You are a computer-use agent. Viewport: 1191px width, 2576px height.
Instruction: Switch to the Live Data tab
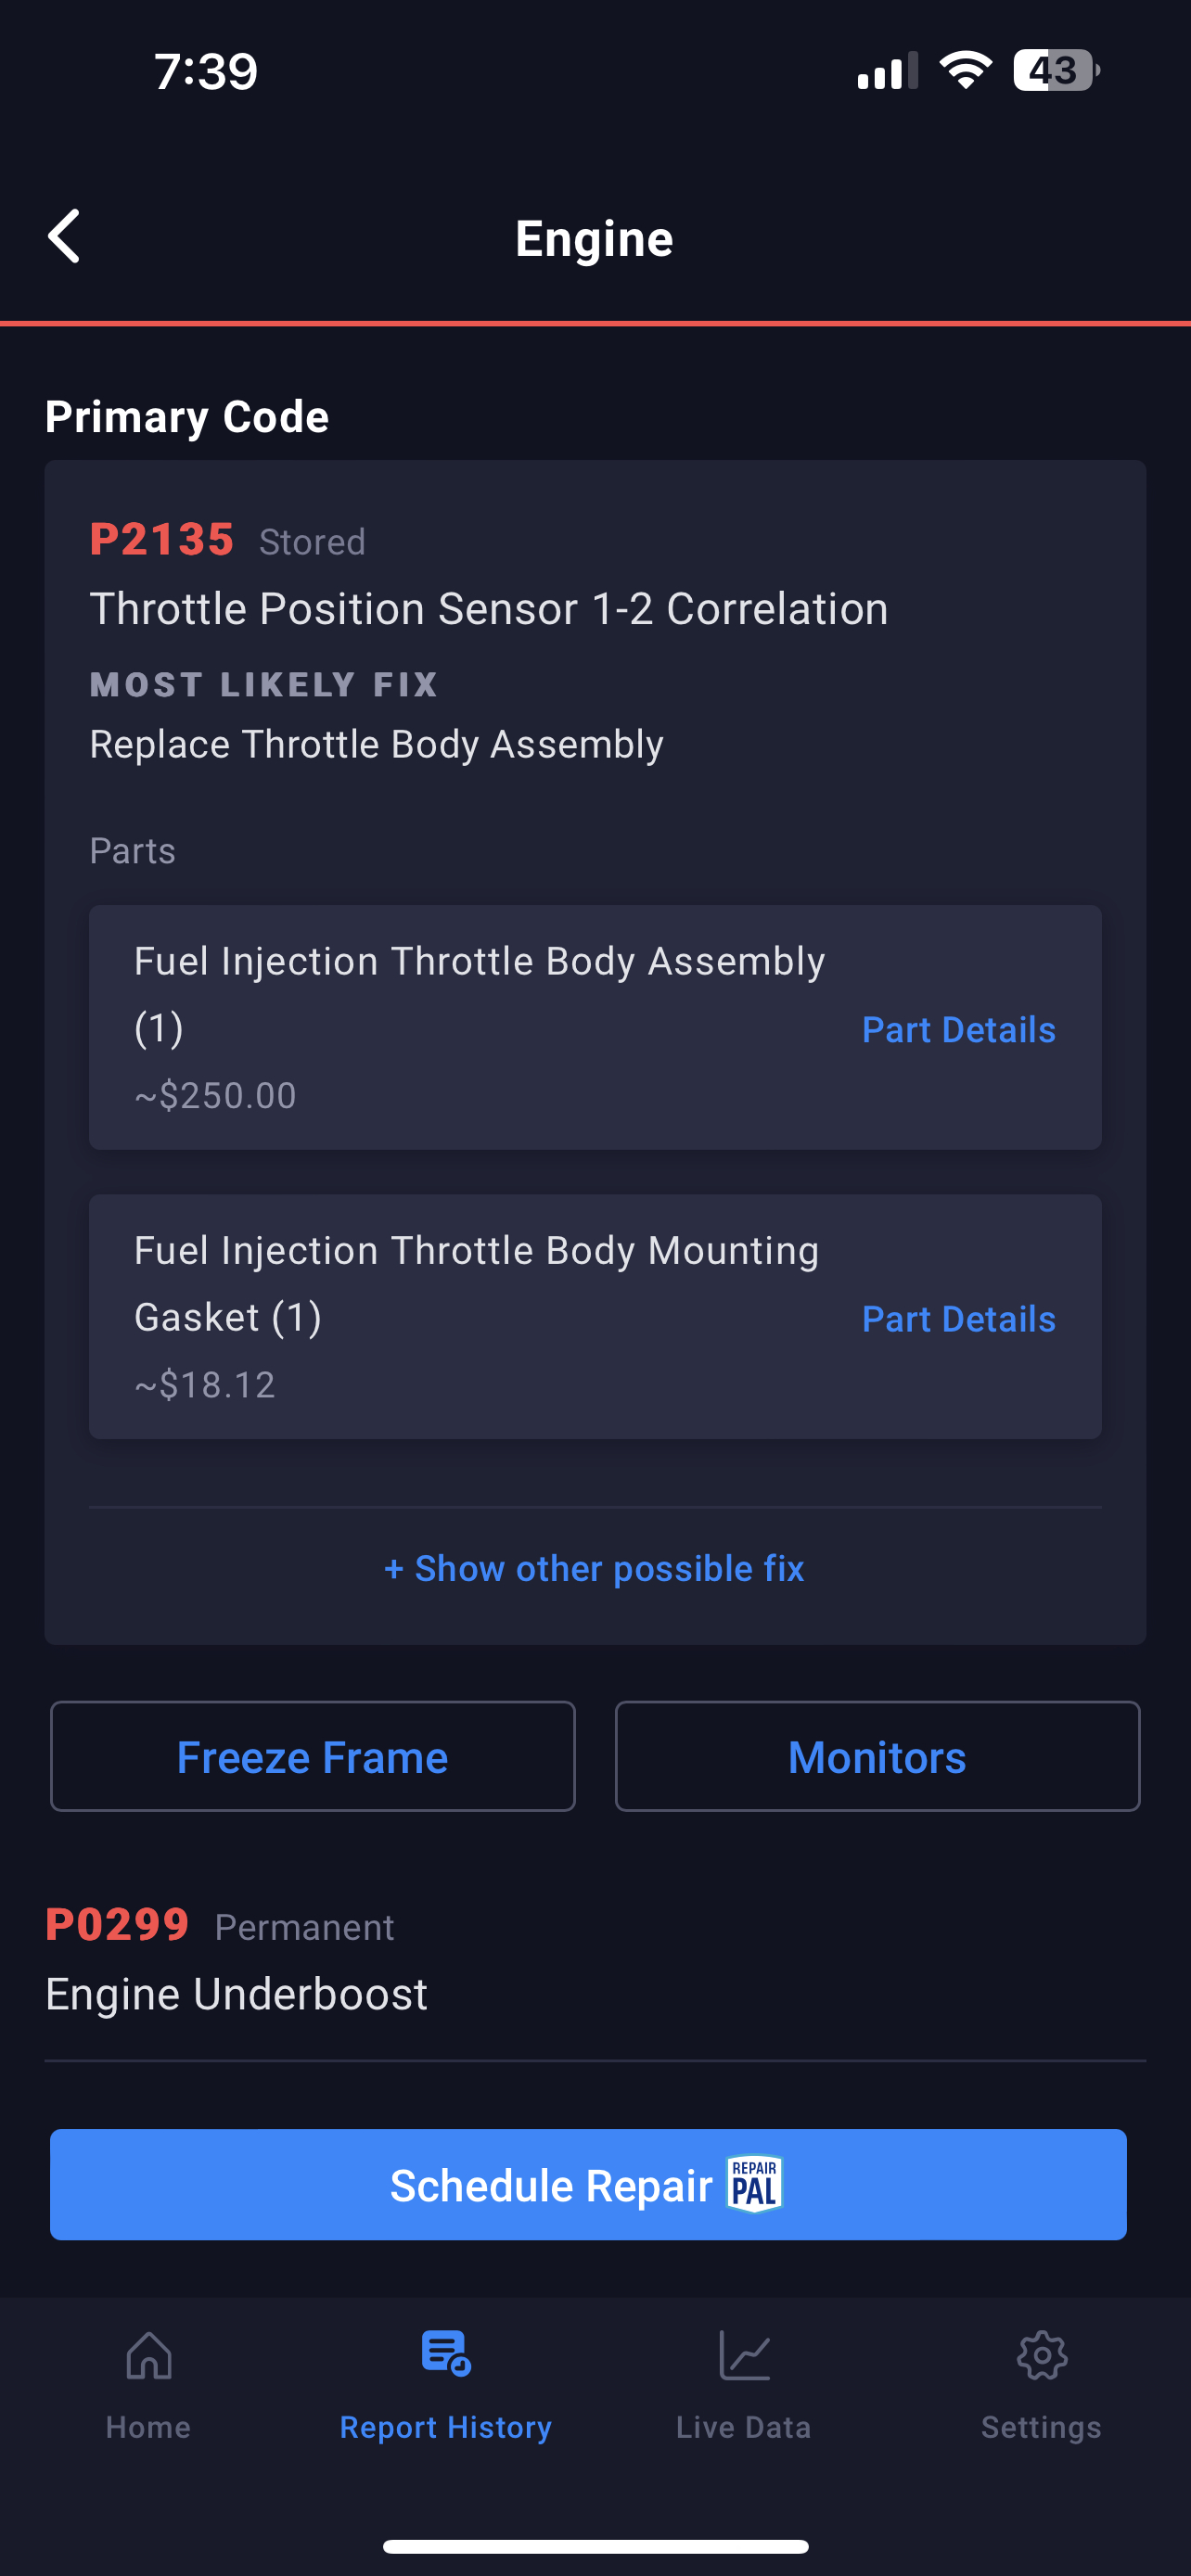pos(744,2427)
